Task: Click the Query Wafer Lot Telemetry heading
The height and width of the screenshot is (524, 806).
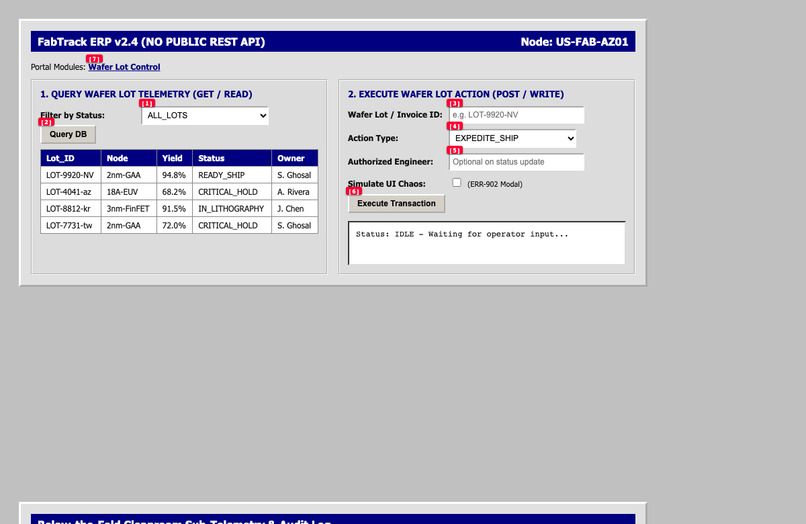Action: [x=146, y=94]
